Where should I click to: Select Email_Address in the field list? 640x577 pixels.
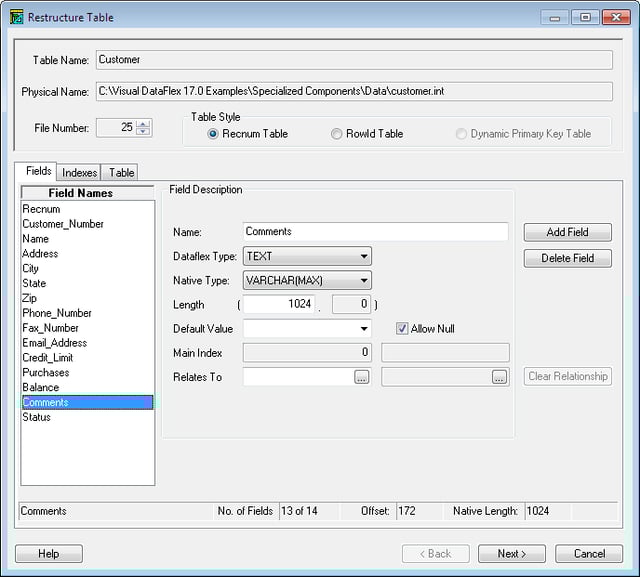[x=88, y=343]
